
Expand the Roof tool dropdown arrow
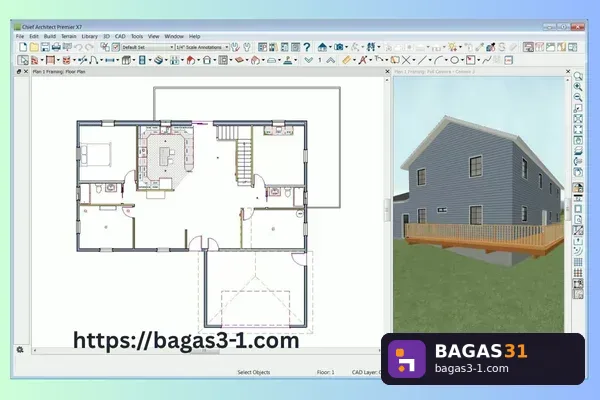[x=199, y=60]
